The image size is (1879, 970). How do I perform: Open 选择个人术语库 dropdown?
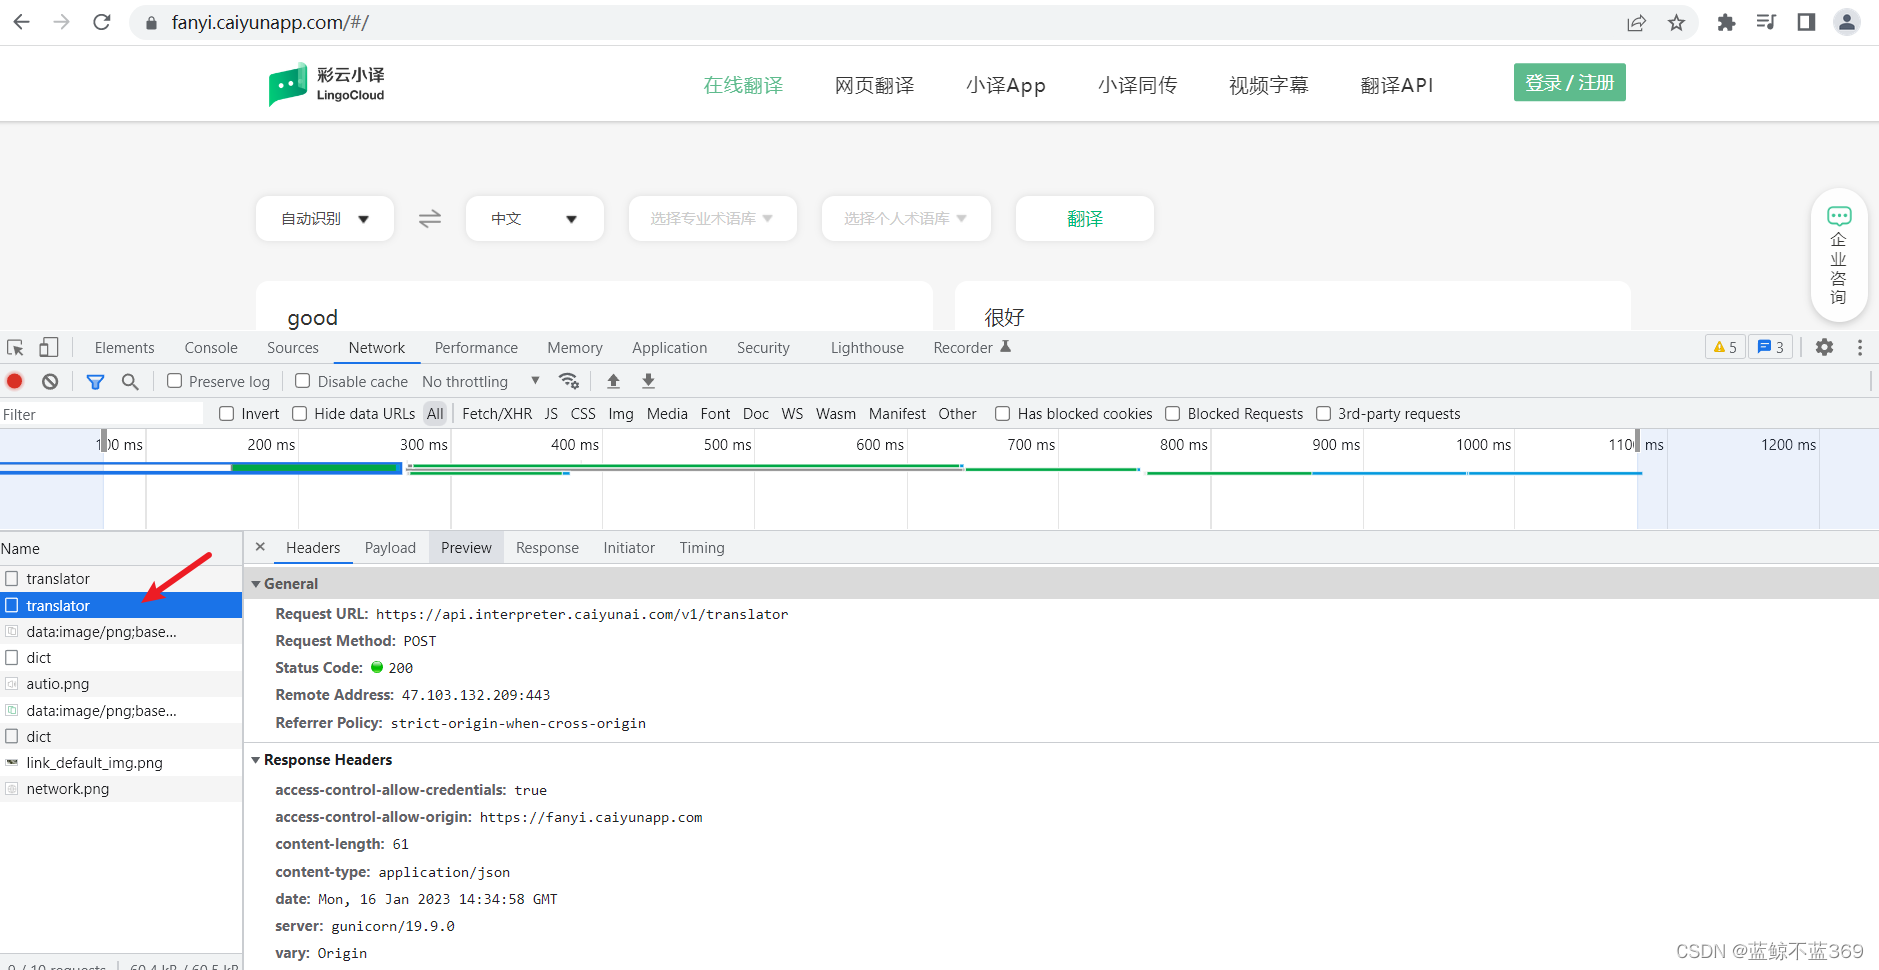click(906, 218)
